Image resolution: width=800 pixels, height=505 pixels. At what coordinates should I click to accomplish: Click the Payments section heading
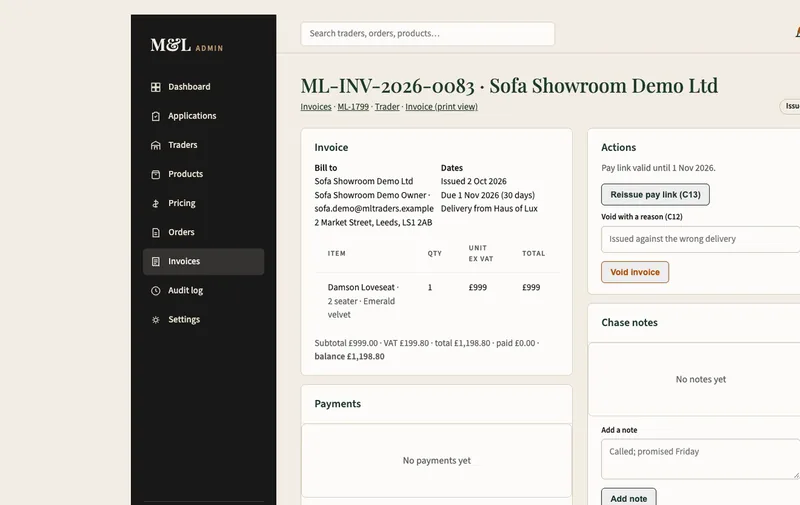pos(337,404)
